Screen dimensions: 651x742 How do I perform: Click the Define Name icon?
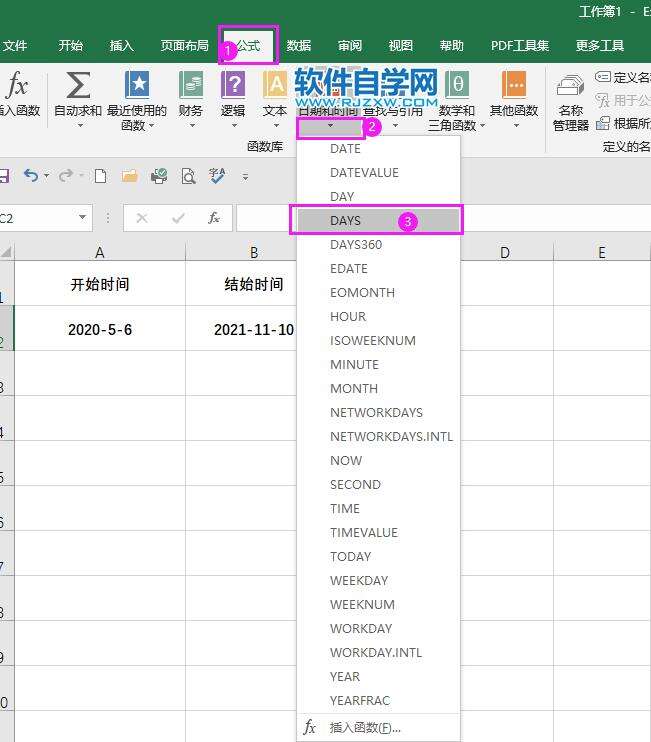pos(603,77)
